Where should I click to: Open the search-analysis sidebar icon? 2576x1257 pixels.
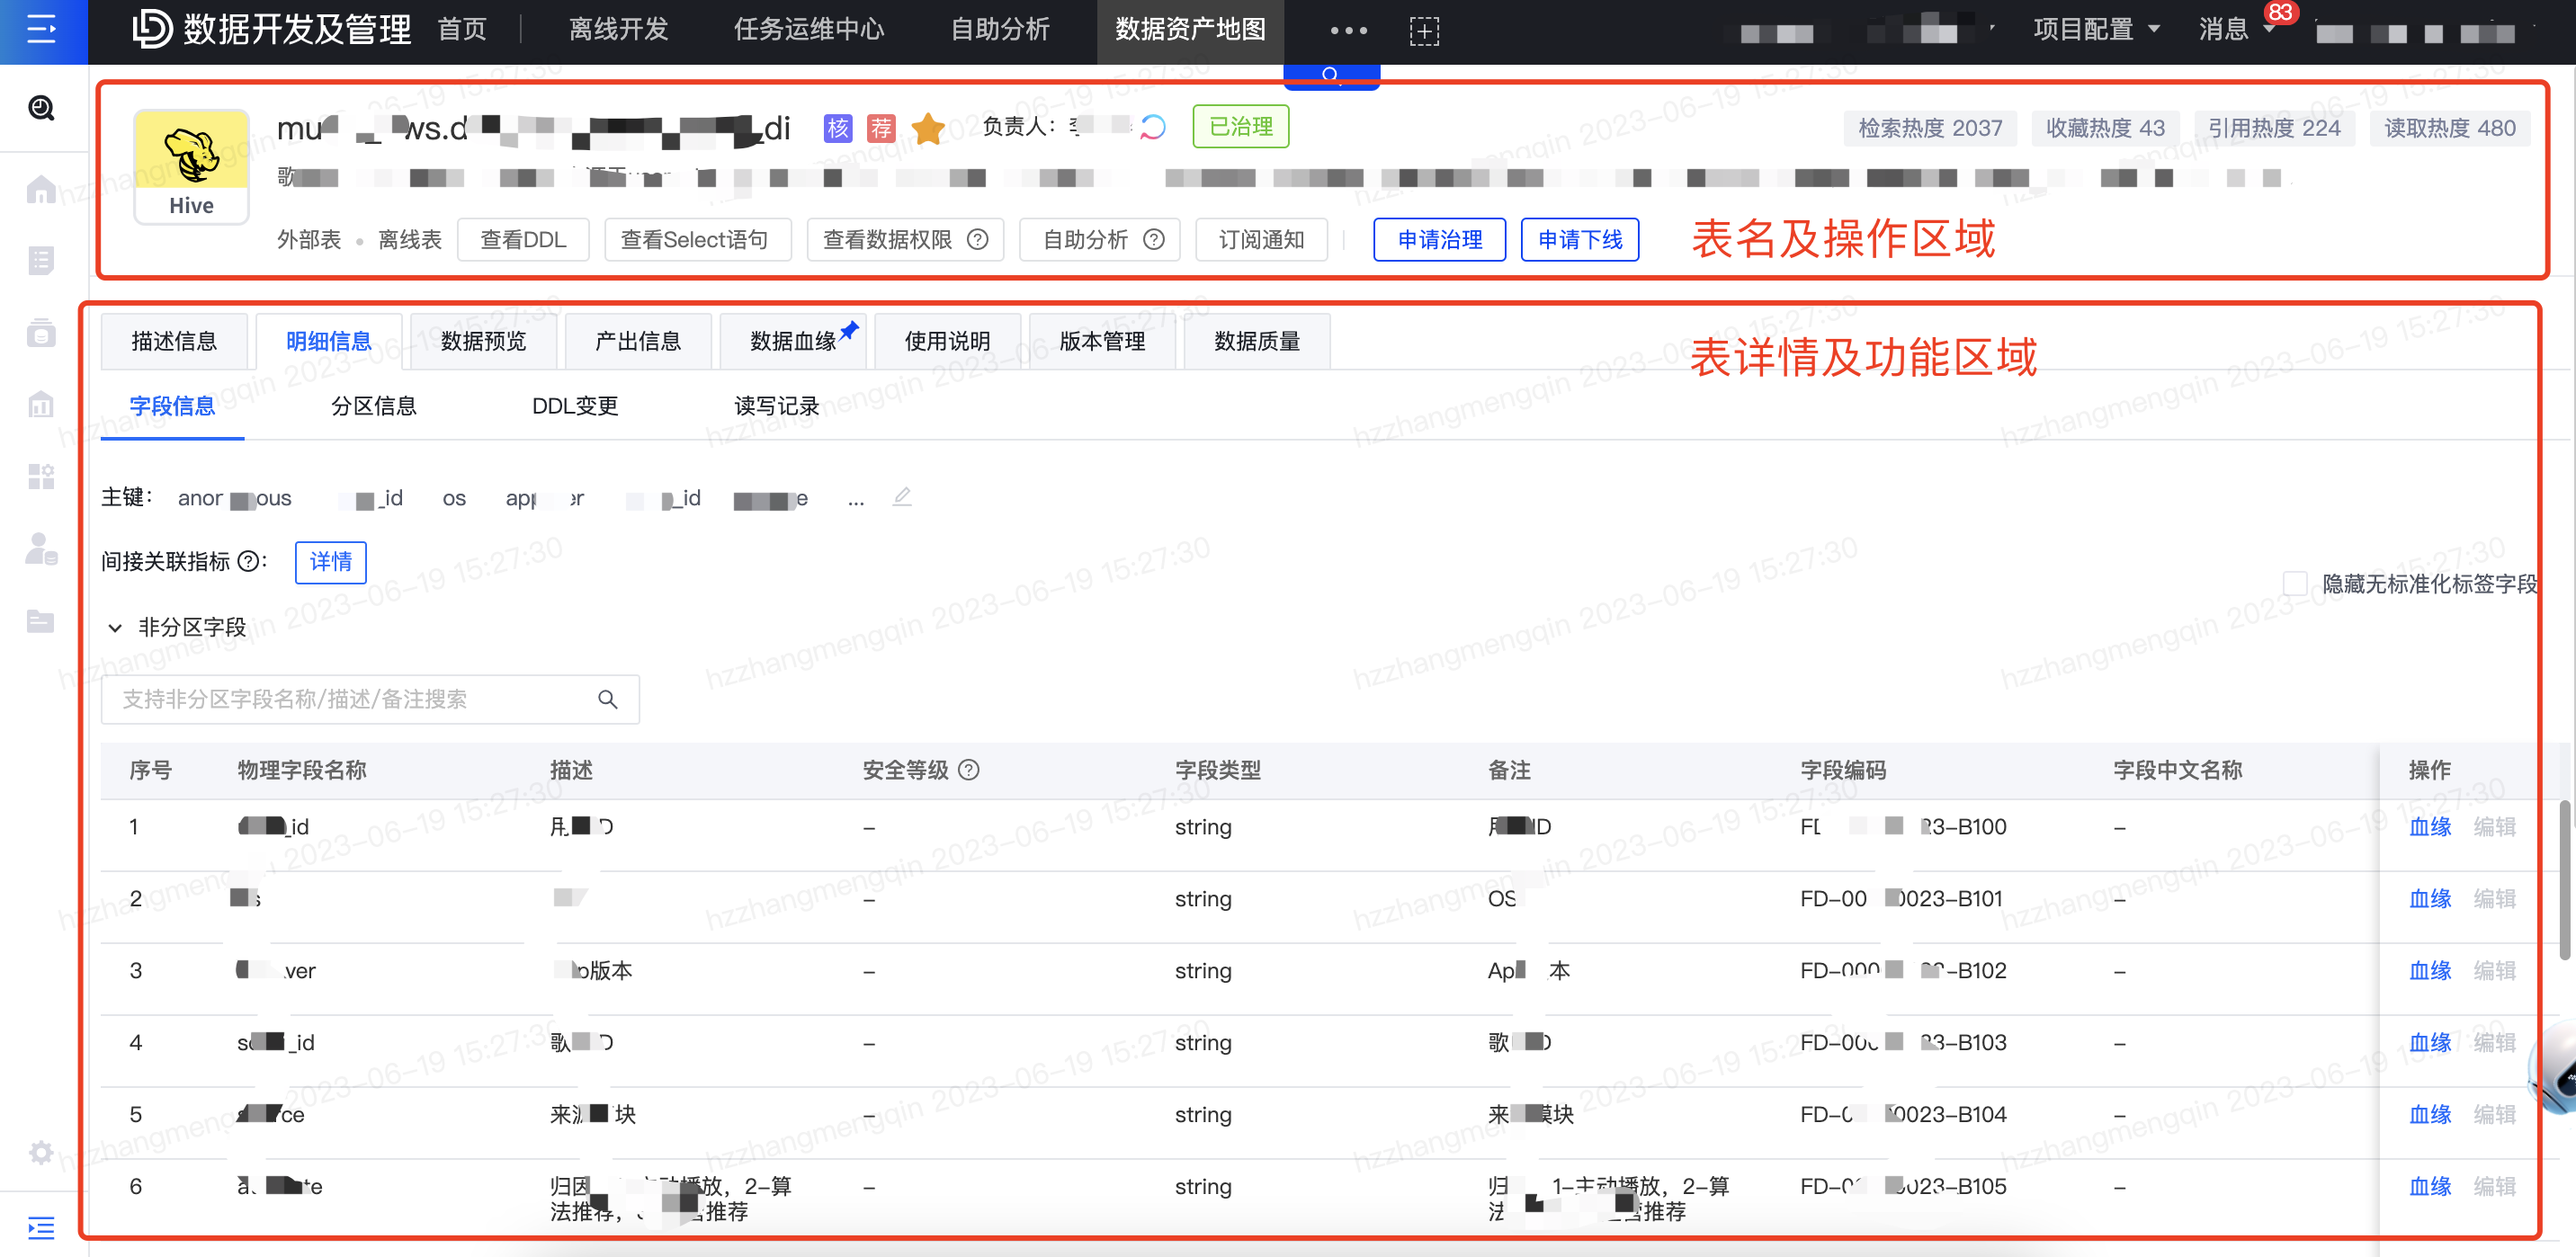pos(41,107)
